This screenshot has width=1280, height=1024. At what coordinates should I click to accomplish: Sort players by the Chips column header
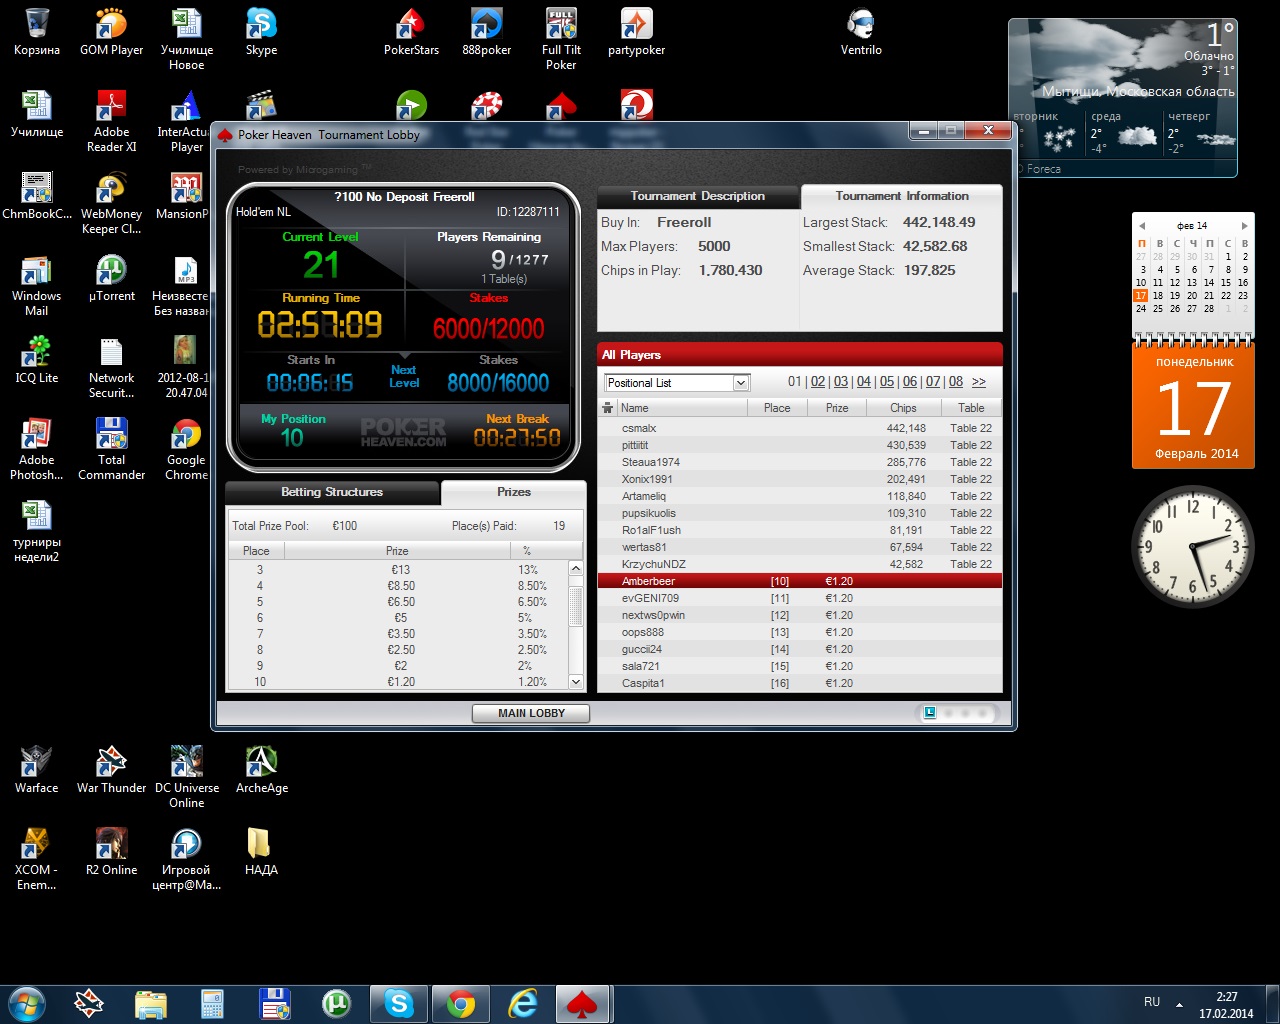point(903,408)
